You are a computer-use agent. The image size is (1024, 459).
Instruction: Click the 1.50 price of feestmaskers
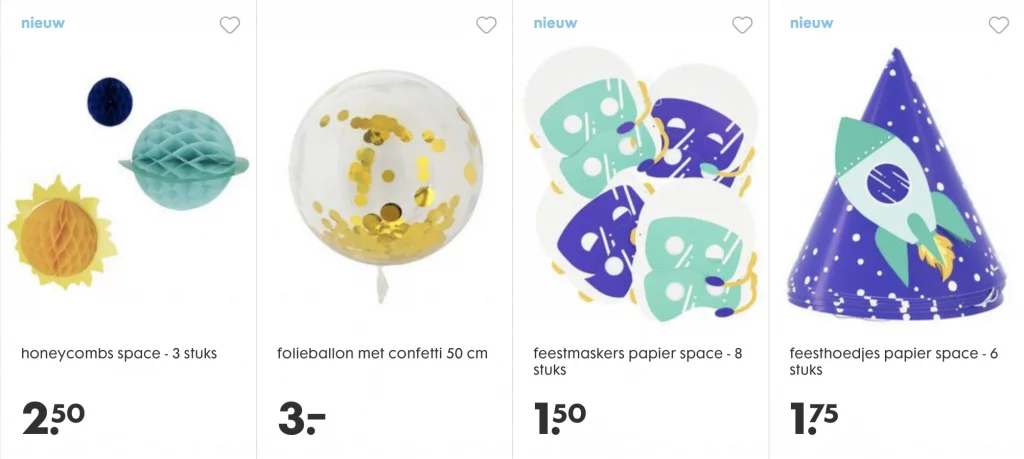(x=560, y=418)
